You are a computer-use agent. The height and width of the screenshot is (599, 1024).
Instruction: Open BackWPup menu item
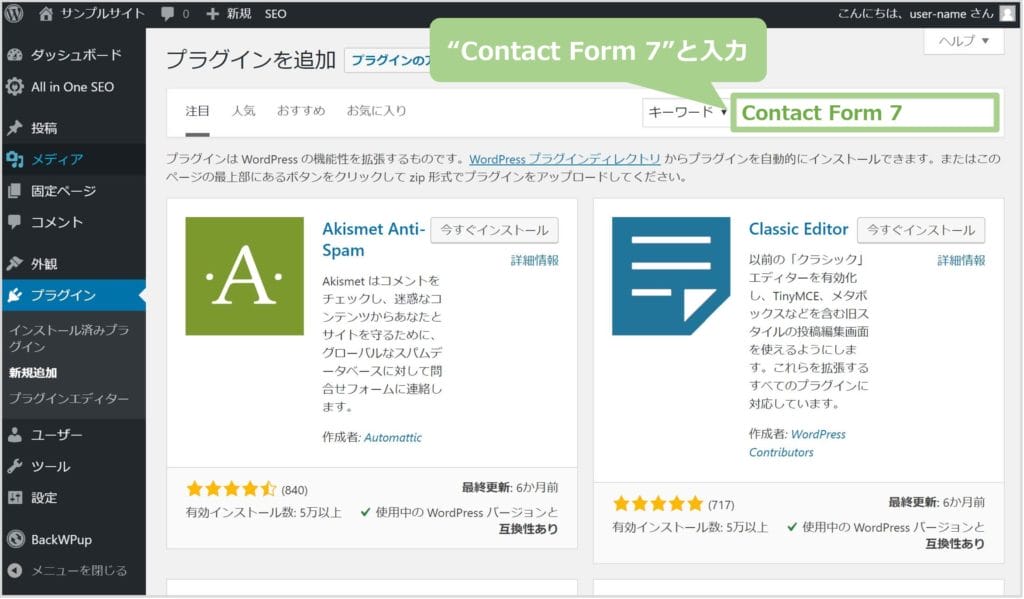coord(61,539)
